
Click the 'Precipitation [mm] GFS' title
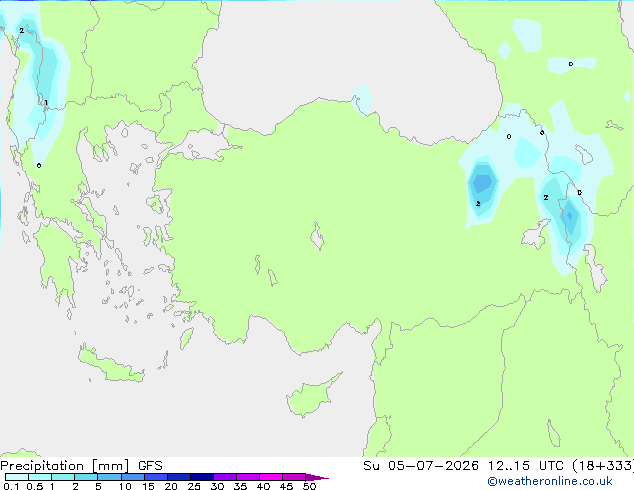[81, 466]
